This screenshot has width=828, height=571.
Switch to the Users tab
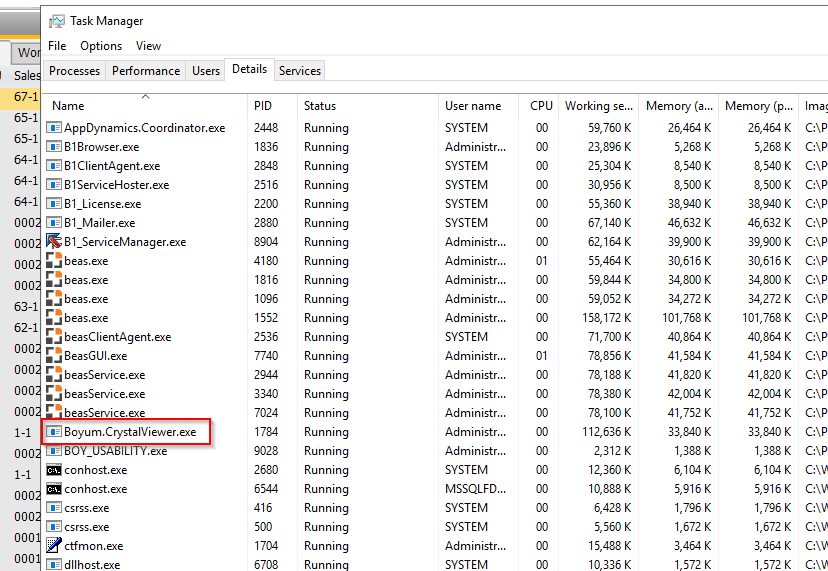(206, 71)
